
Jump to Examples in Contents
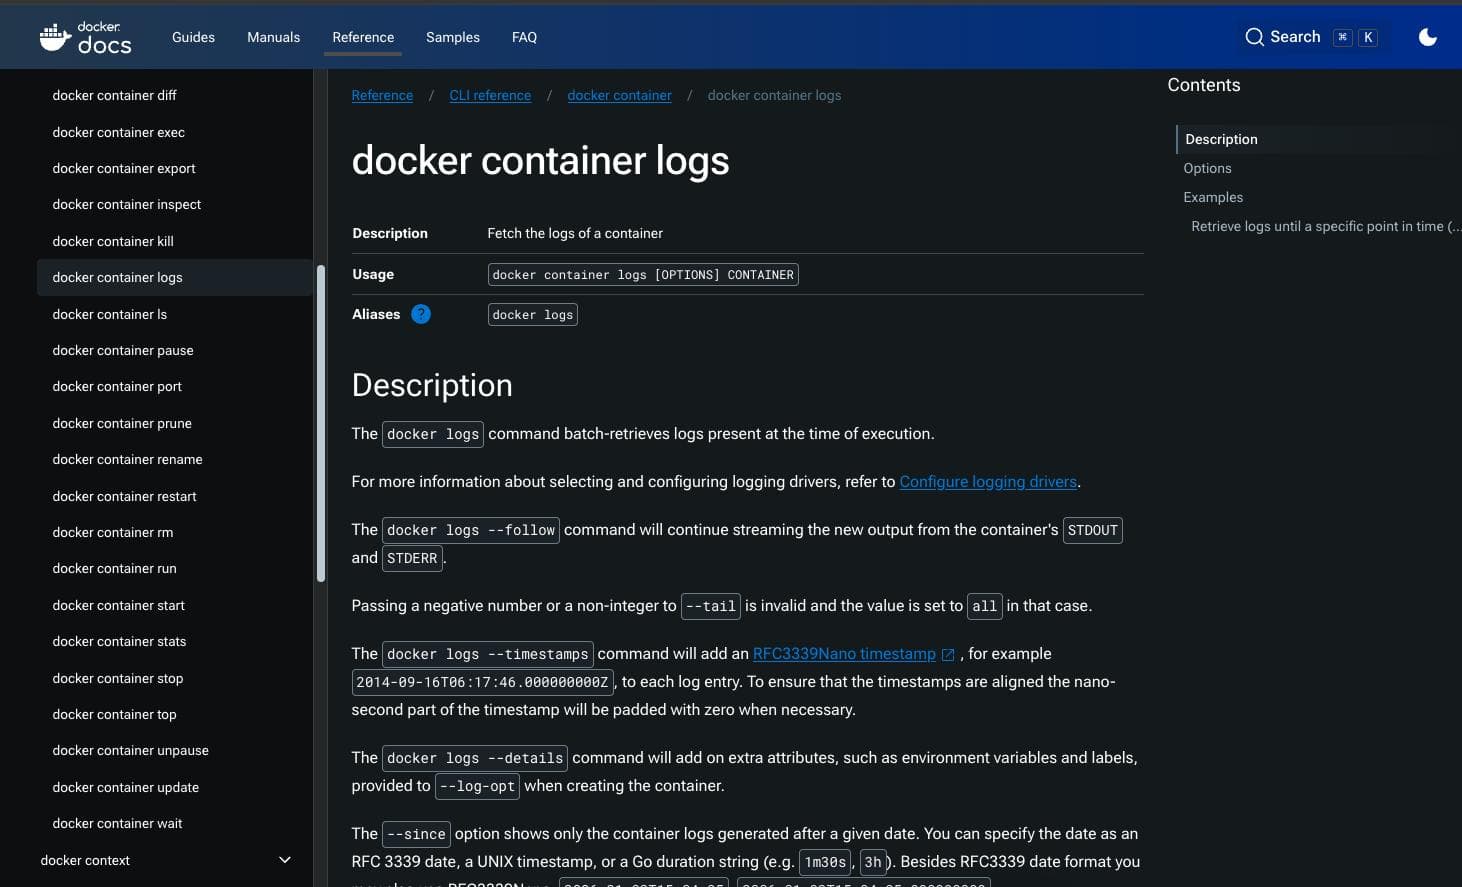pyautogui.click(x=1213, y=197)
